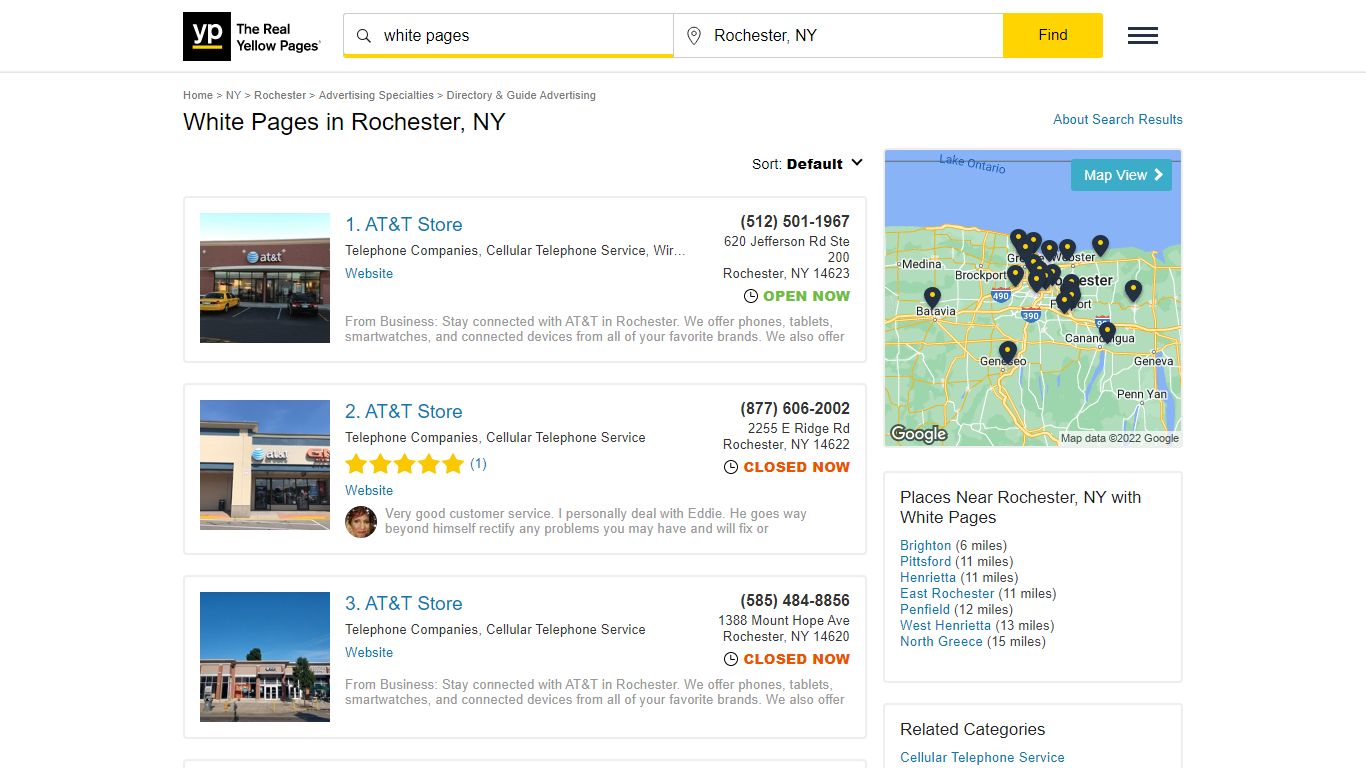Click the review count (1) link
1366x768 pixels.
[x=478, y=464]
